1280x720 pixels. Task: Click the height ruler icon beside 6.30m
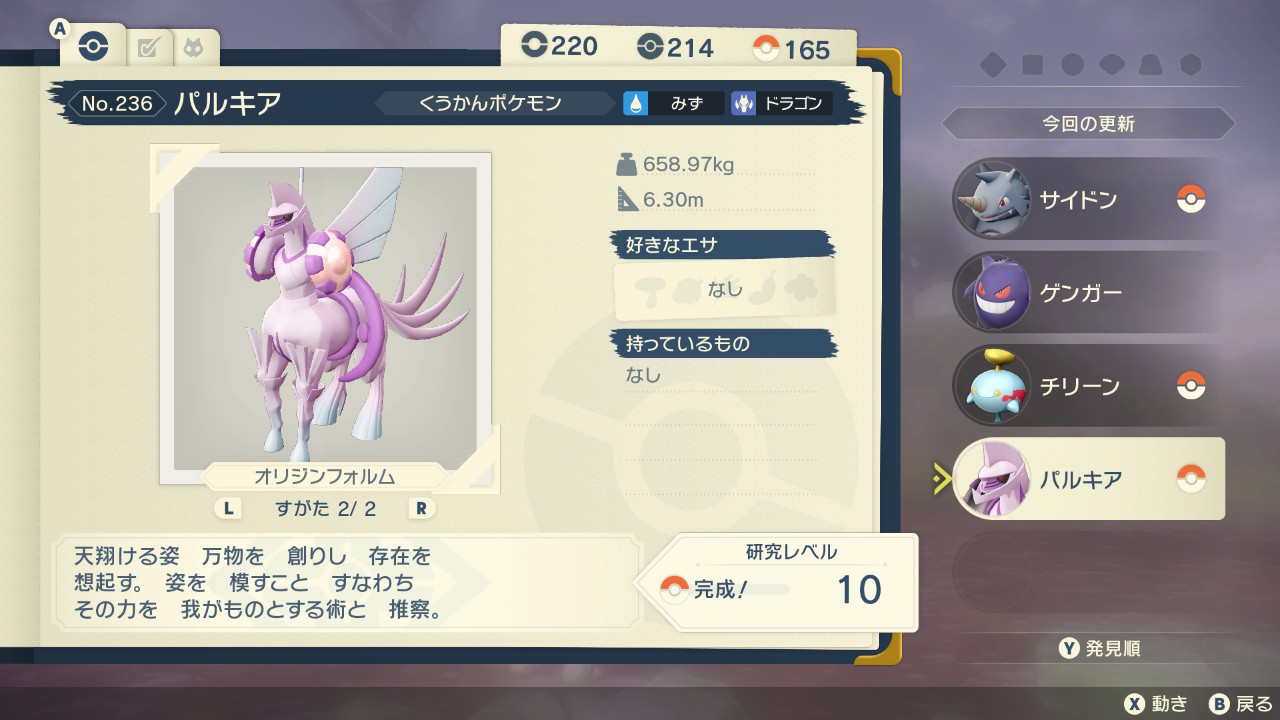(627, 199)
